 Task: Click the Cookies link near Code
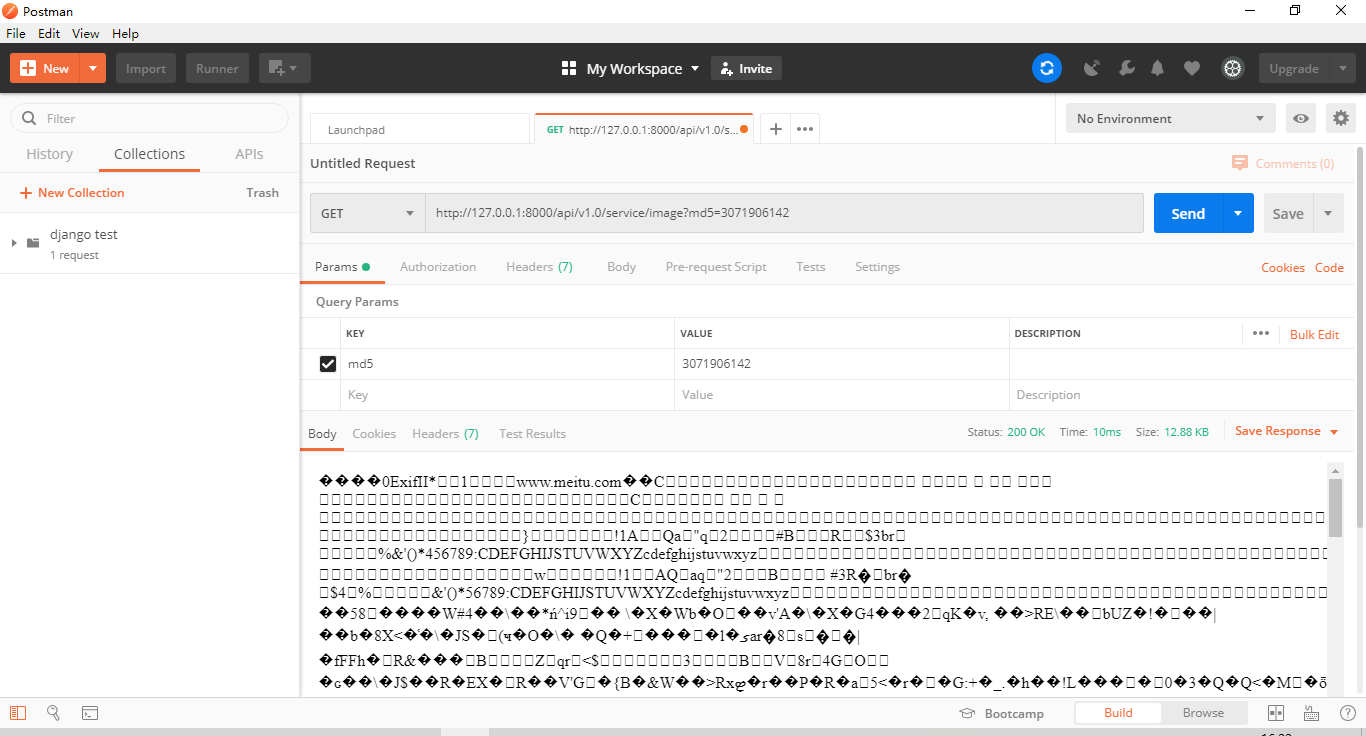pos(1283,267)
